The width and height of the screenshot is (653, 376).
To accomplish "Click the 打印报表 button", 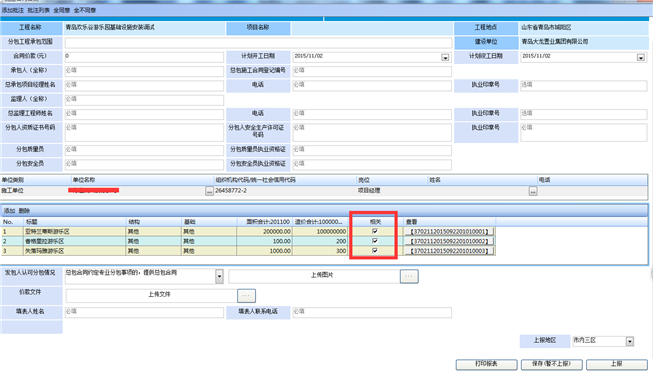I will point(486,364).
